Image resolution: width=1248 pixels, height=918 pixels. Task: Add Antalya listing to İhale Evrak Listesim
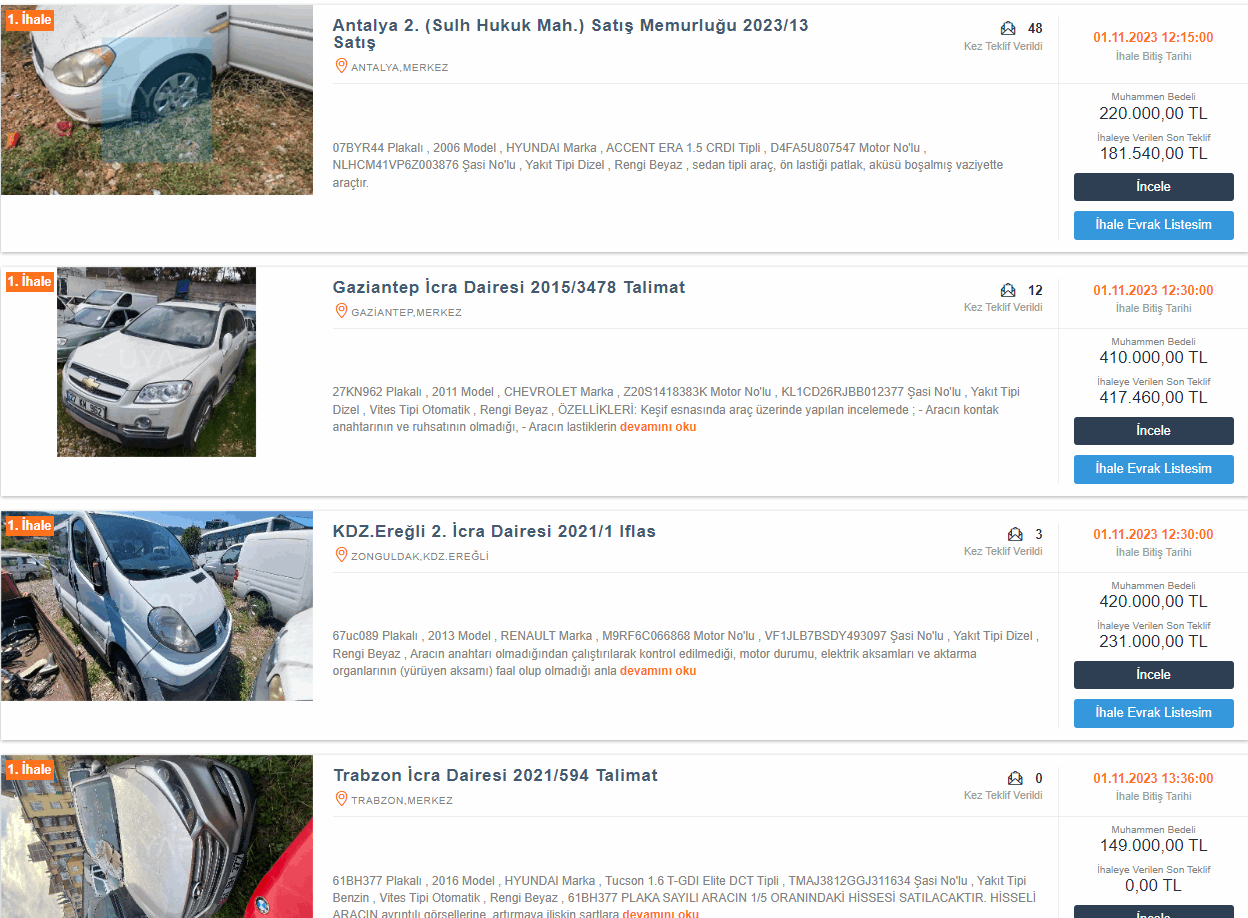1153,225
